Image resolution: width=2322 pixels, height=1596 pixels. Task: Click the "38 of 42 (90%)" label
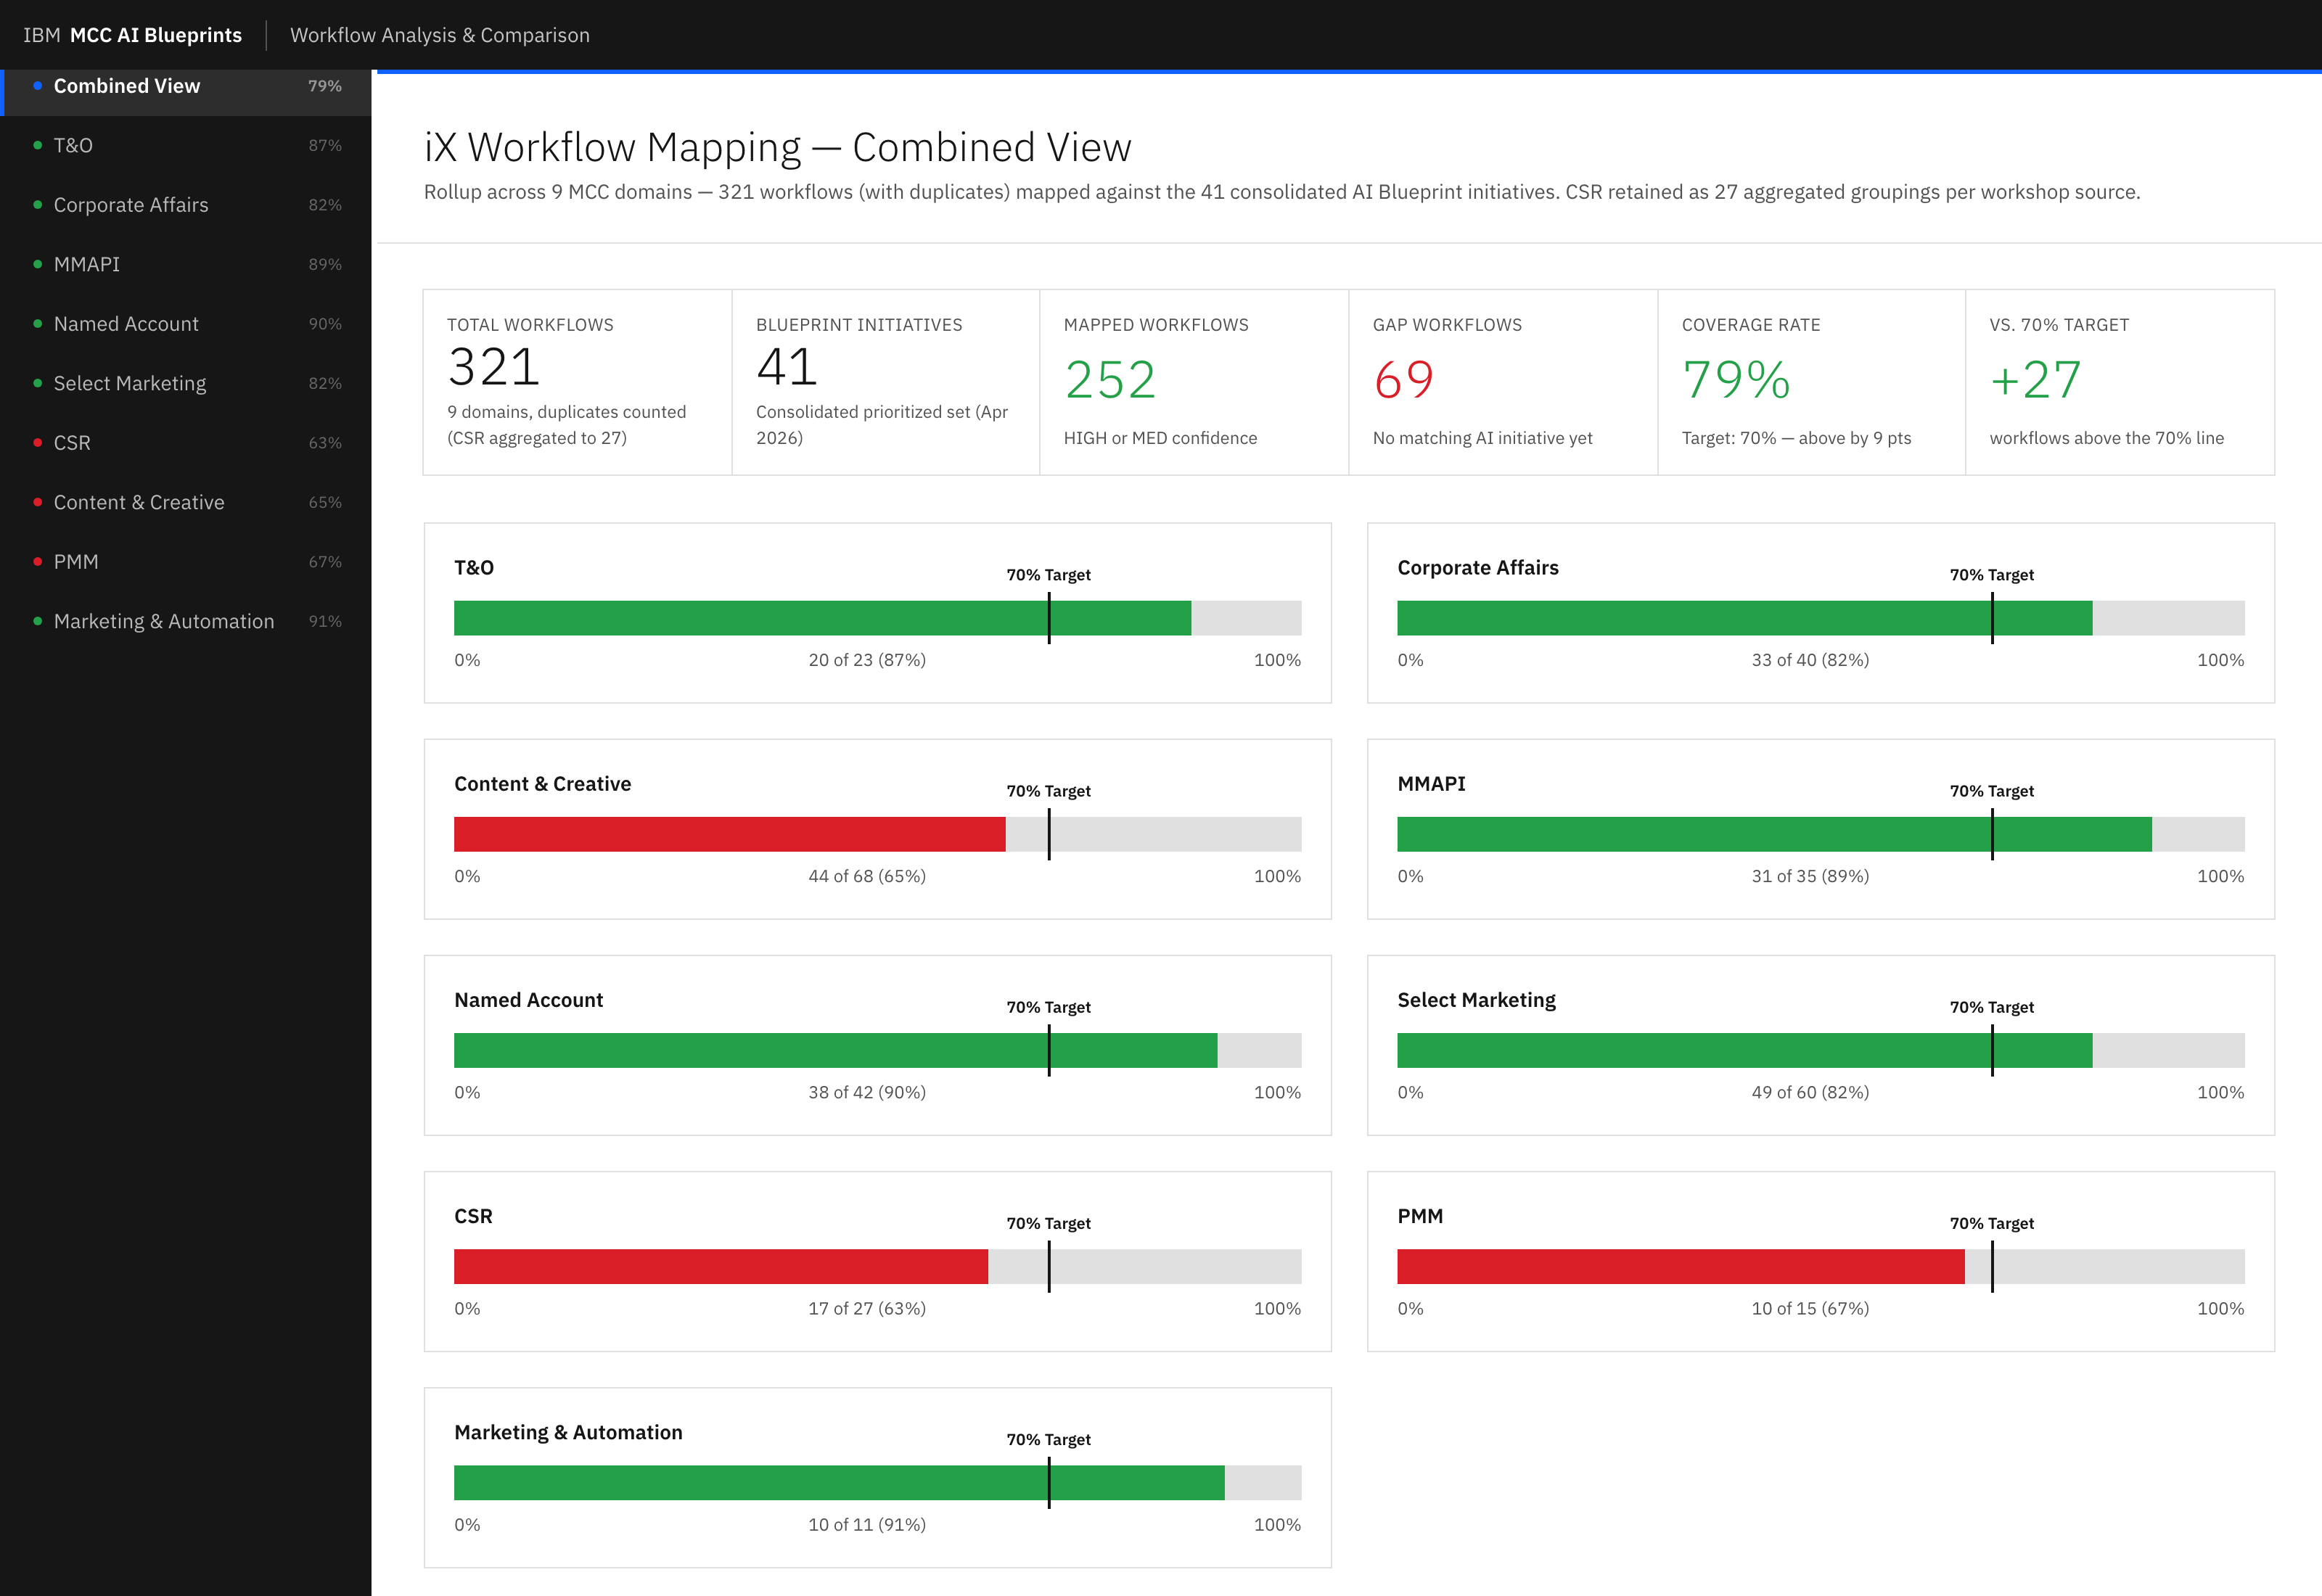point(867,1092)
